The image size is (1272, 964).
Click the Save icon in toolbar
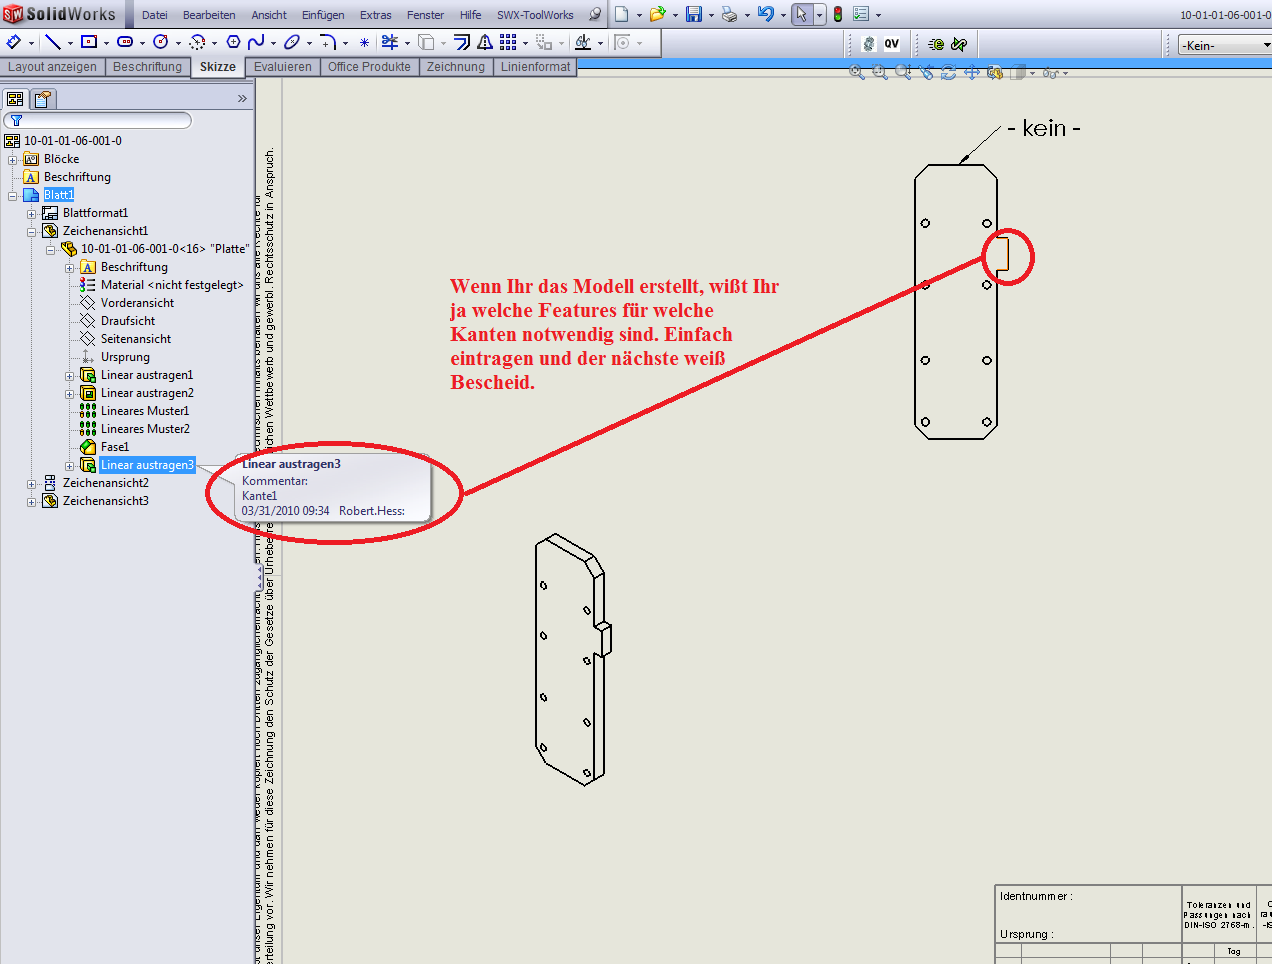pyautogui.click(x=693, y=14)
